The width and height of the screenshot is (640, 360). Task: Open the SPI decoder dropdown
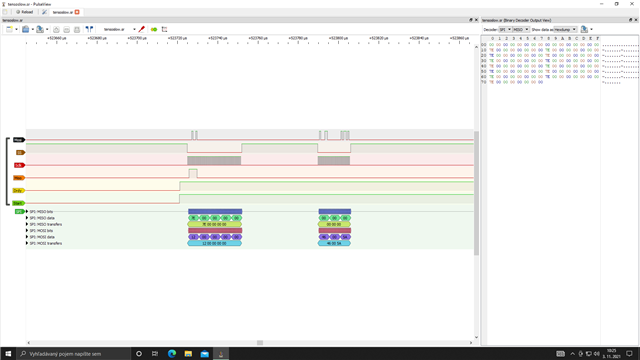point(505,29)
